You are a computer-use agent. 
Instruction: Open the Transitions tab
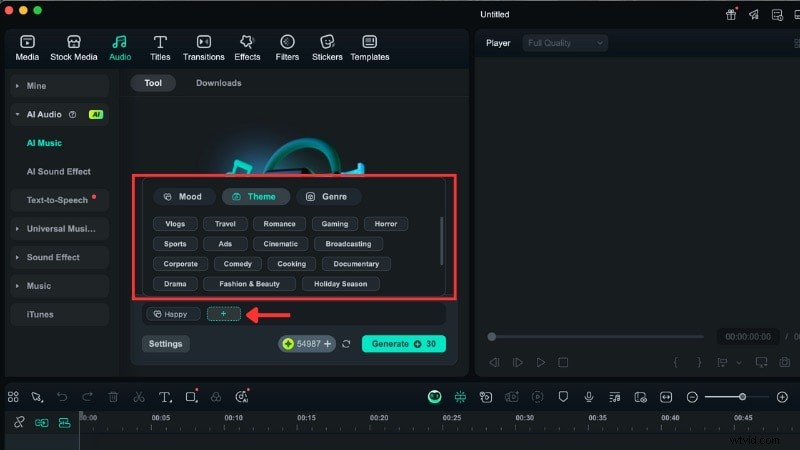click(x=204, y=48)
